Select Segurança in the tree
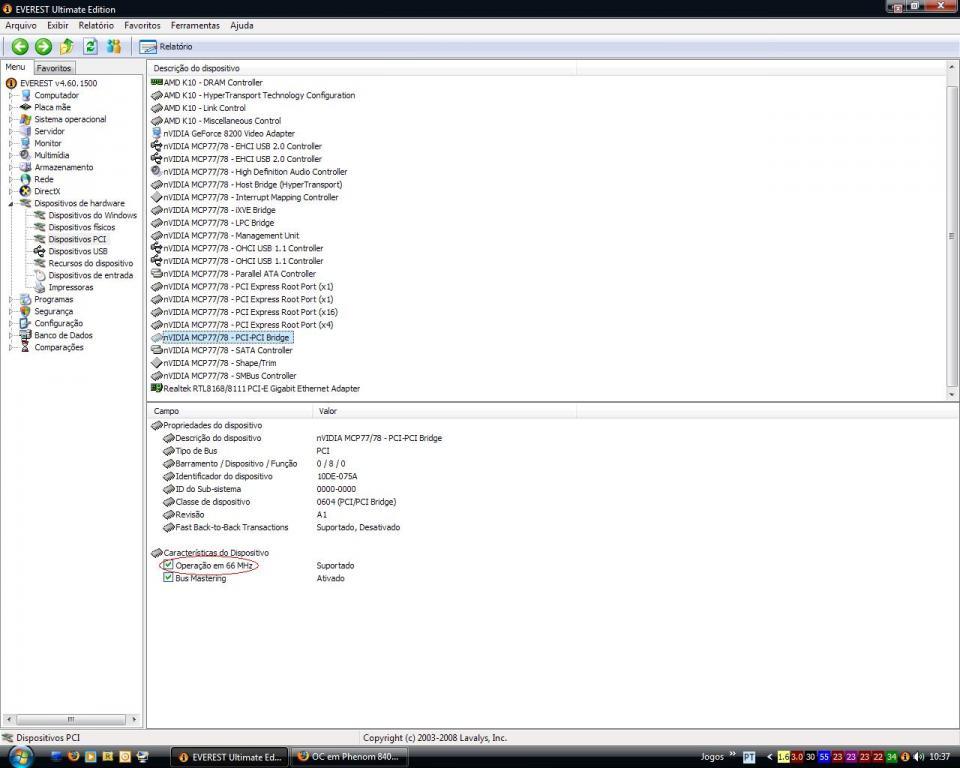 53,311
